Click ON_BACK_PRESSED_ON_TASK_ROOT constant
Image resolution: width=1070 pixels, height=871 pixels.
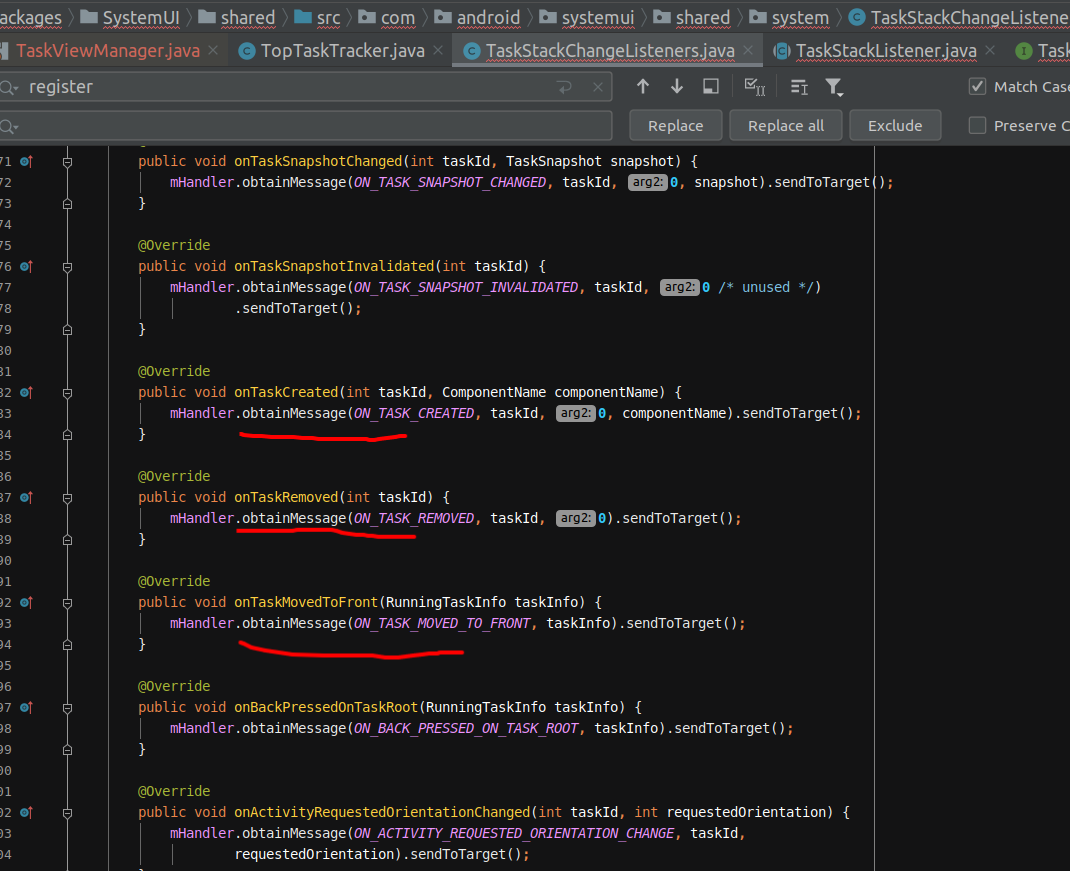[466, 729]
